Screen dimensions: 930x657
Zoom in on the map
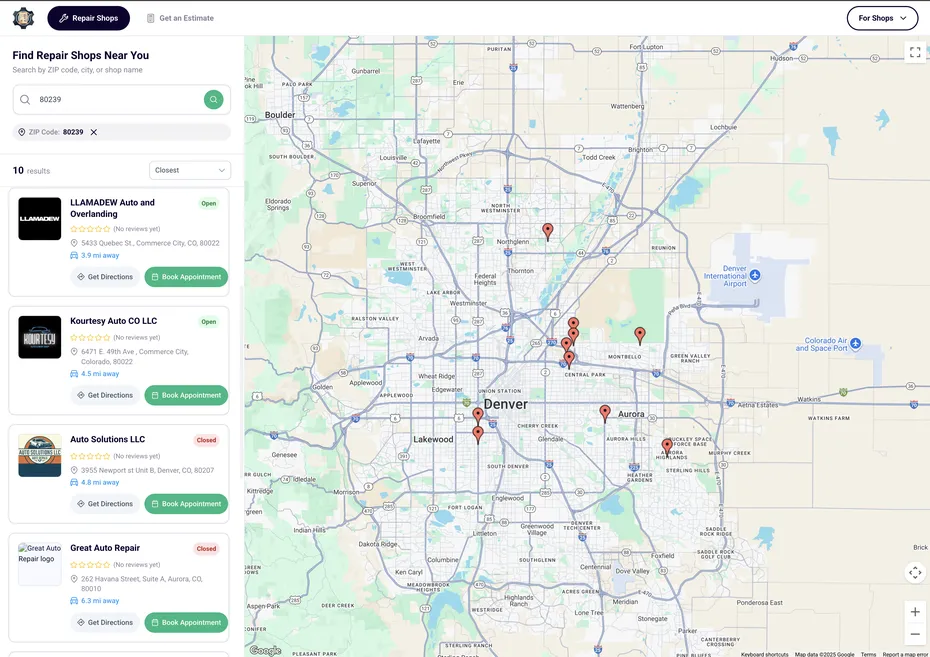tap(913, 610)
